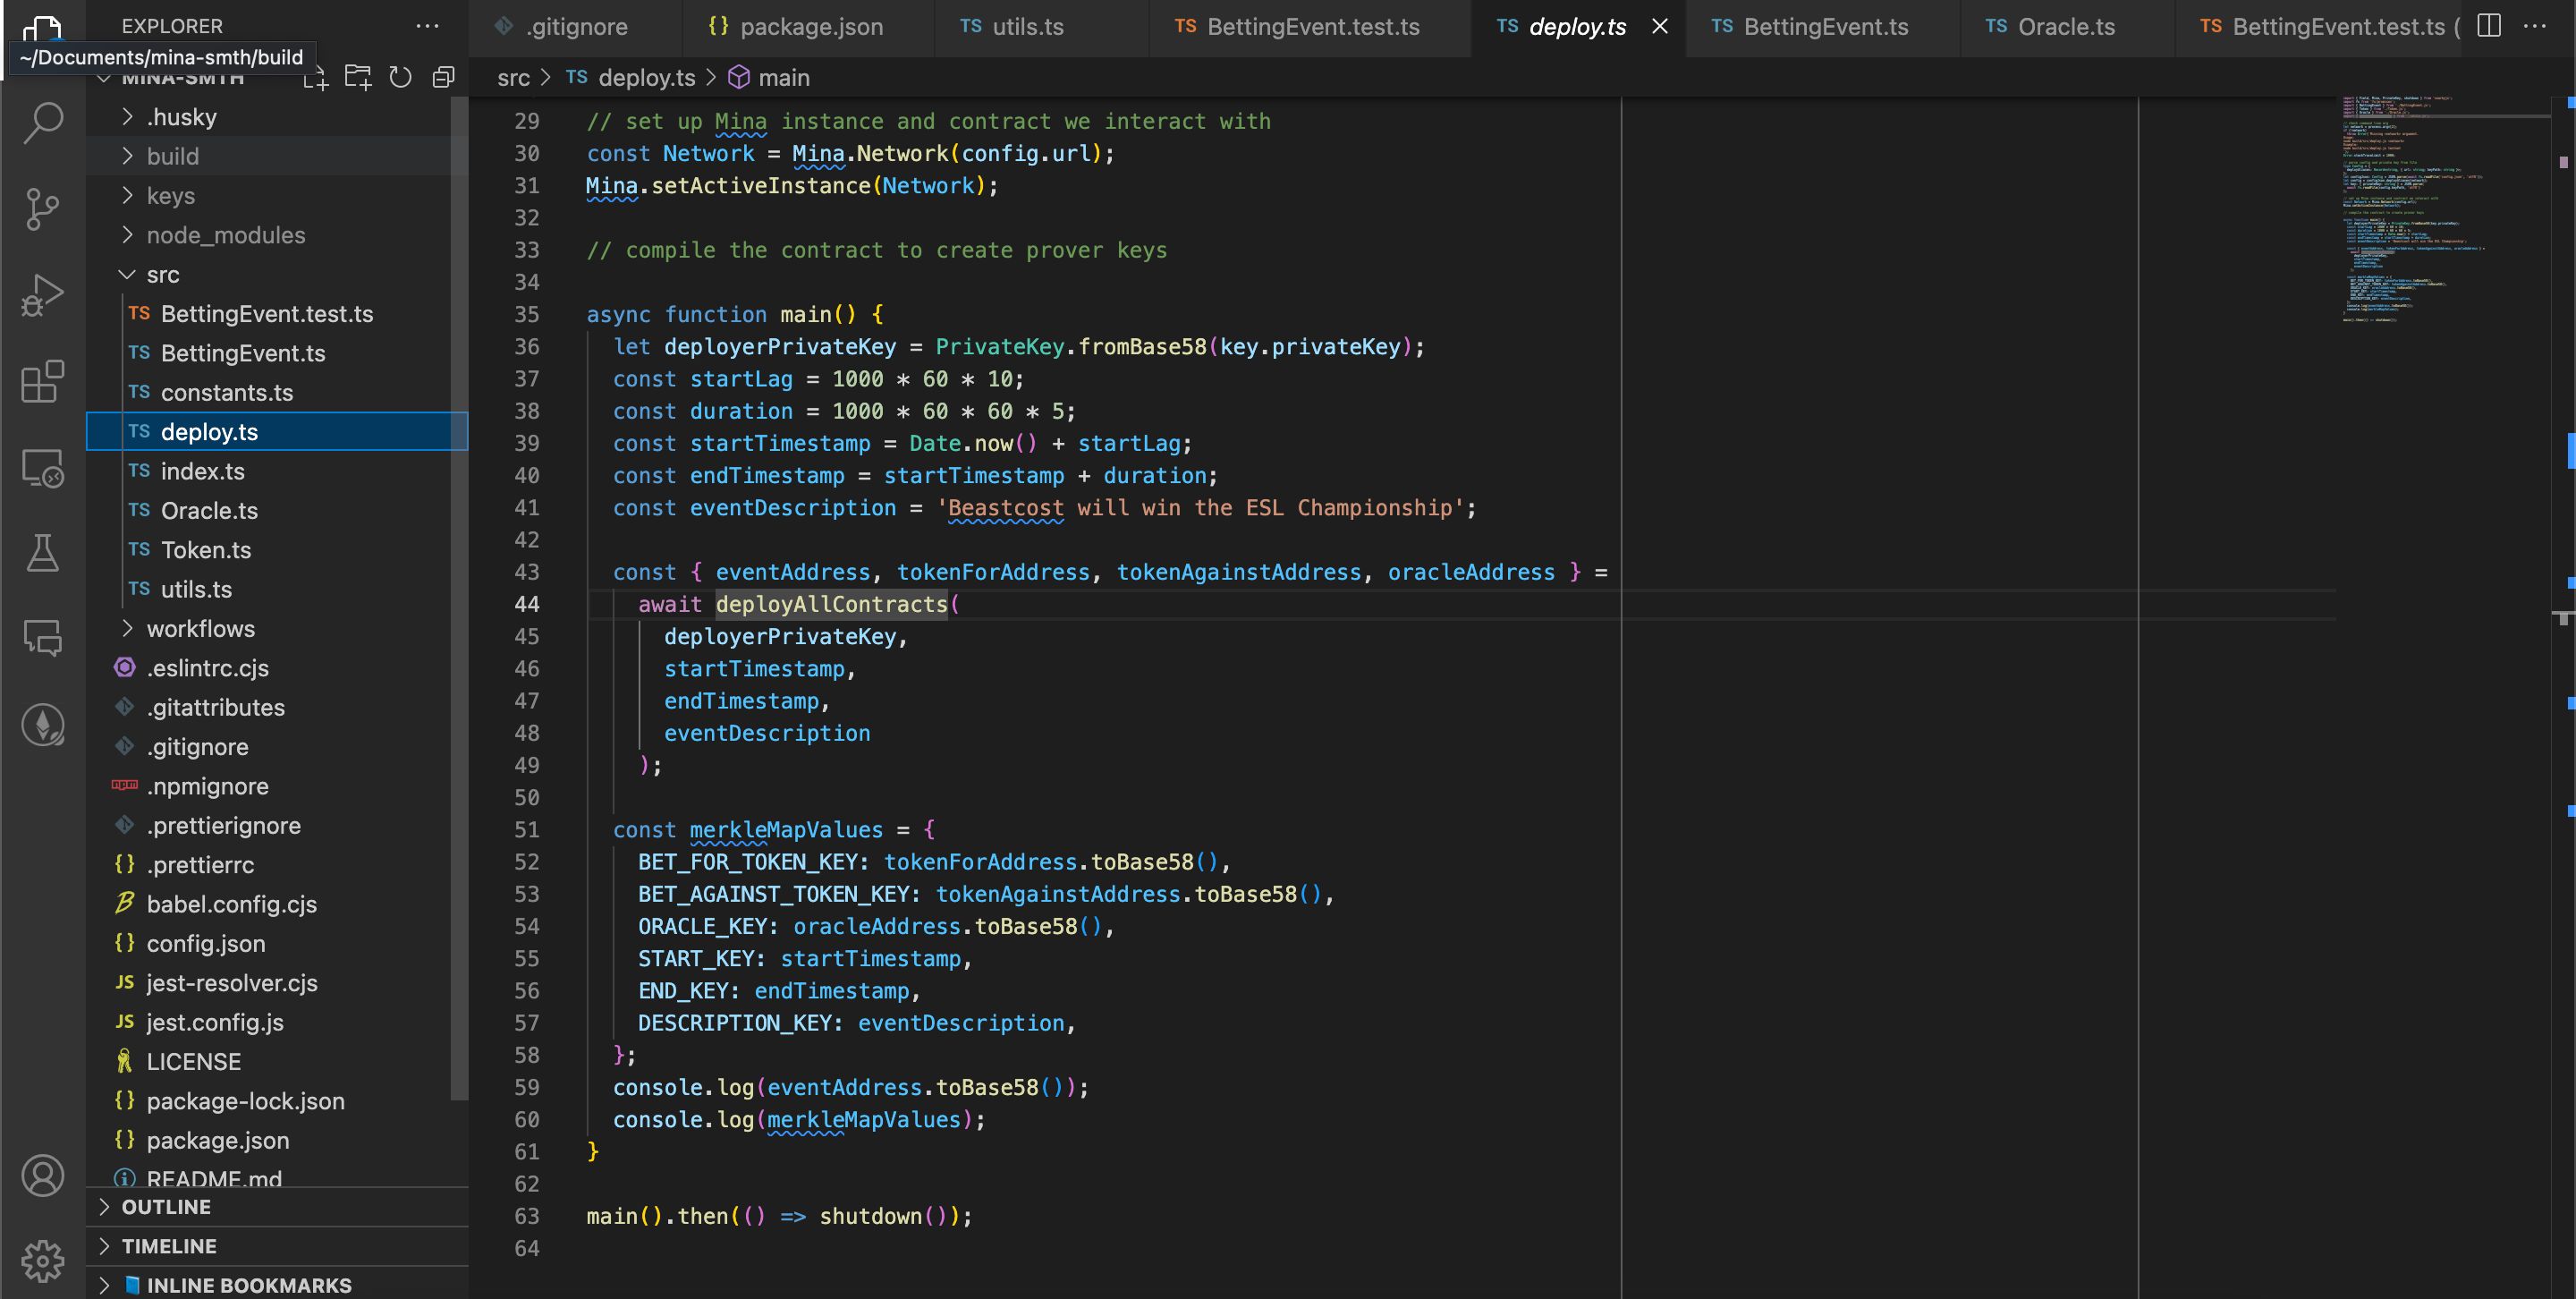2576x1299 pixels.
Task: Open the Ethereum-style activity bar icon
Action: click(43, 725)
